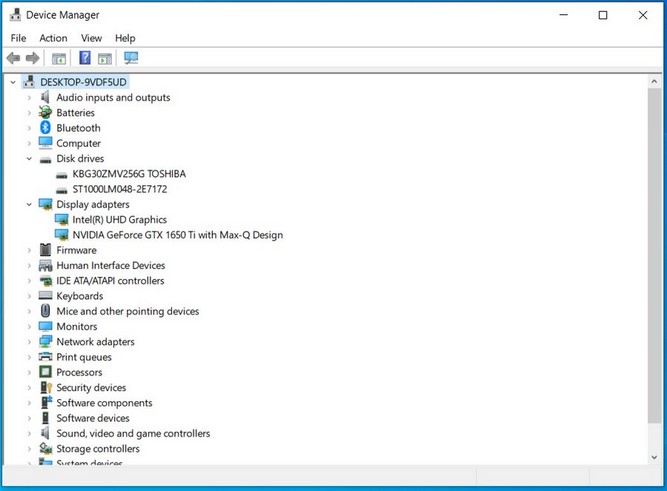Collapse the Display adapters node

coord(29,205)
